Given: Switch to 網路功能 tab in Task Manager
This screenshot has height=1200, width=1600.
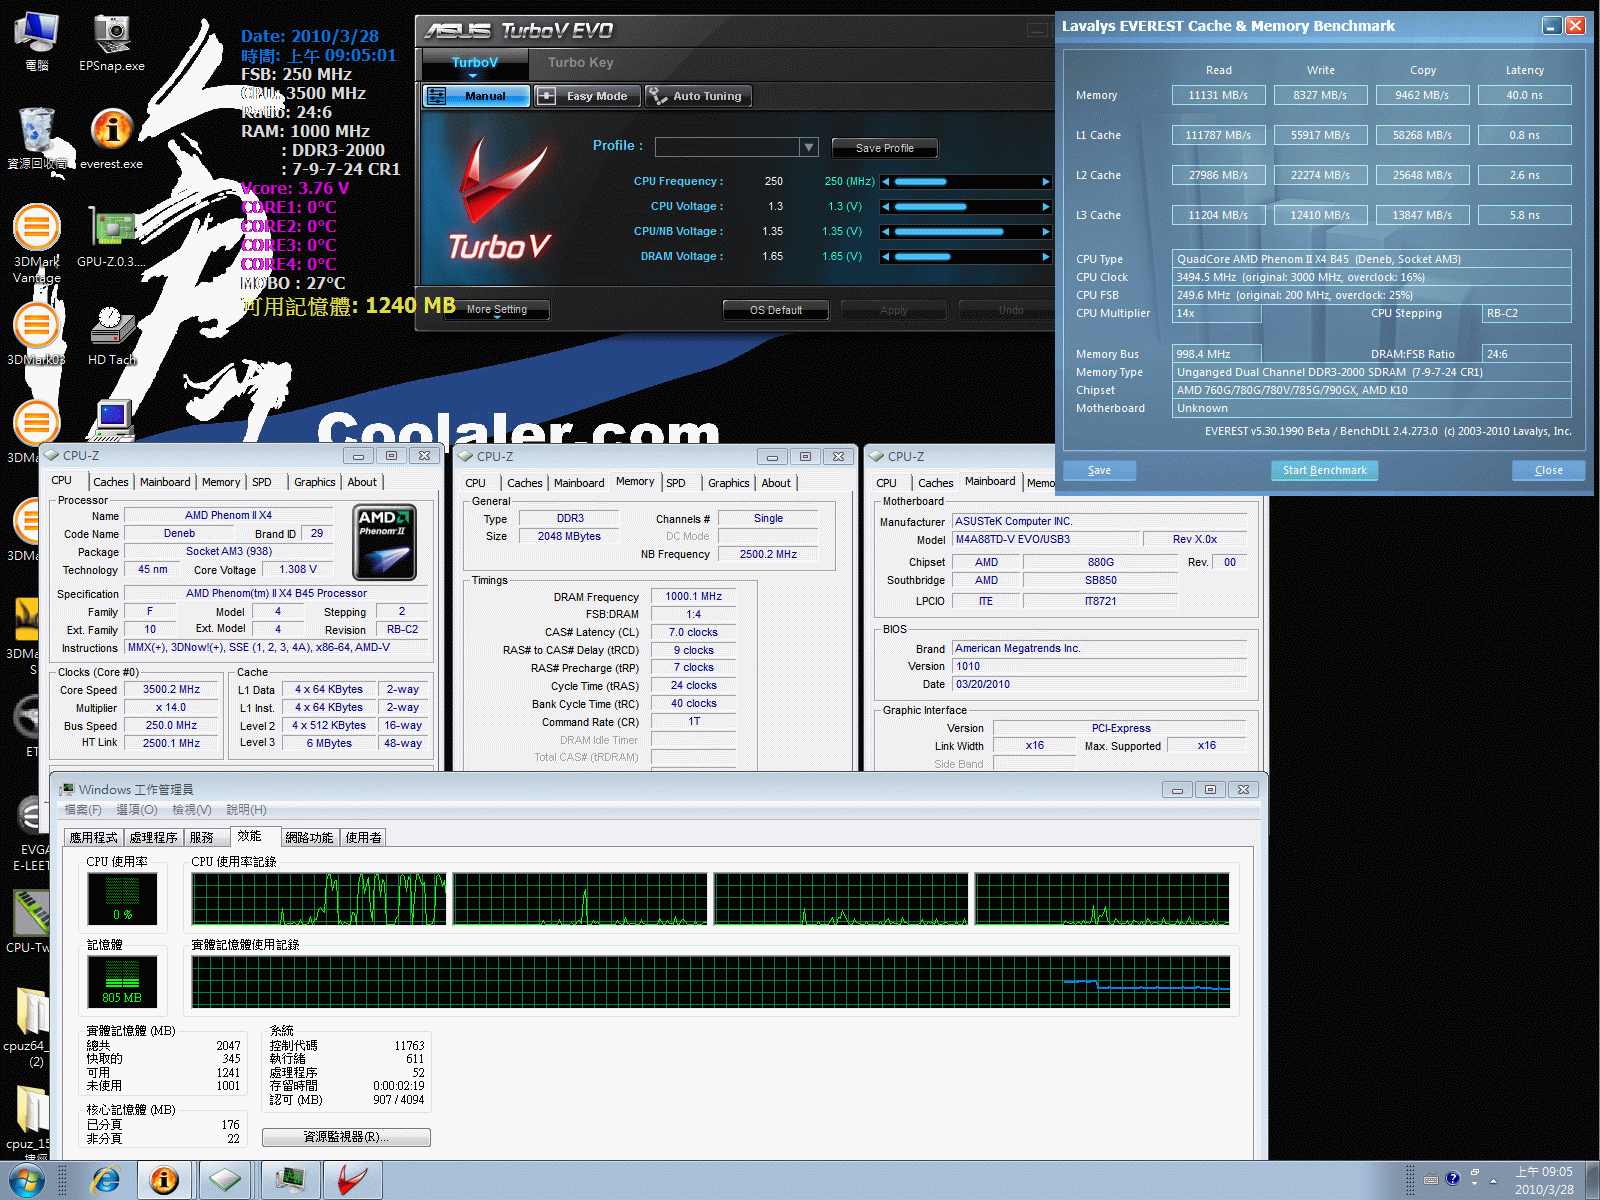Looking at the screenshot, I should click(x=308, y=838).
